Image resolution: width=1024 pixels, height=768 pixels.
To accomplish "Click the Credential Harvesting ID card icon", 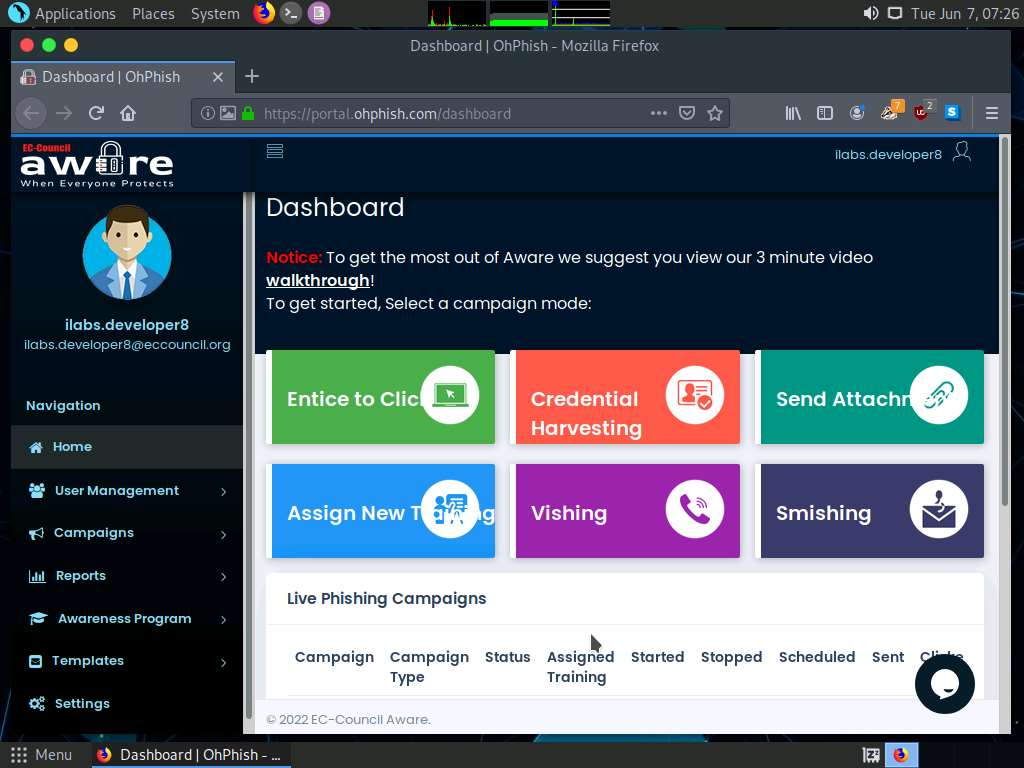I will [694, 395].
